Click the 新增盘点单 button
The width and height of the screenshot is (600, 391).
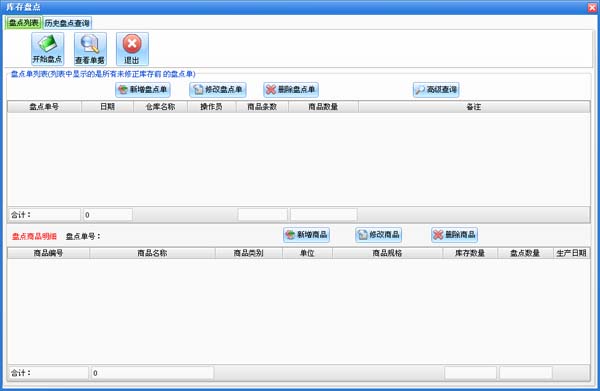(143, 90)
